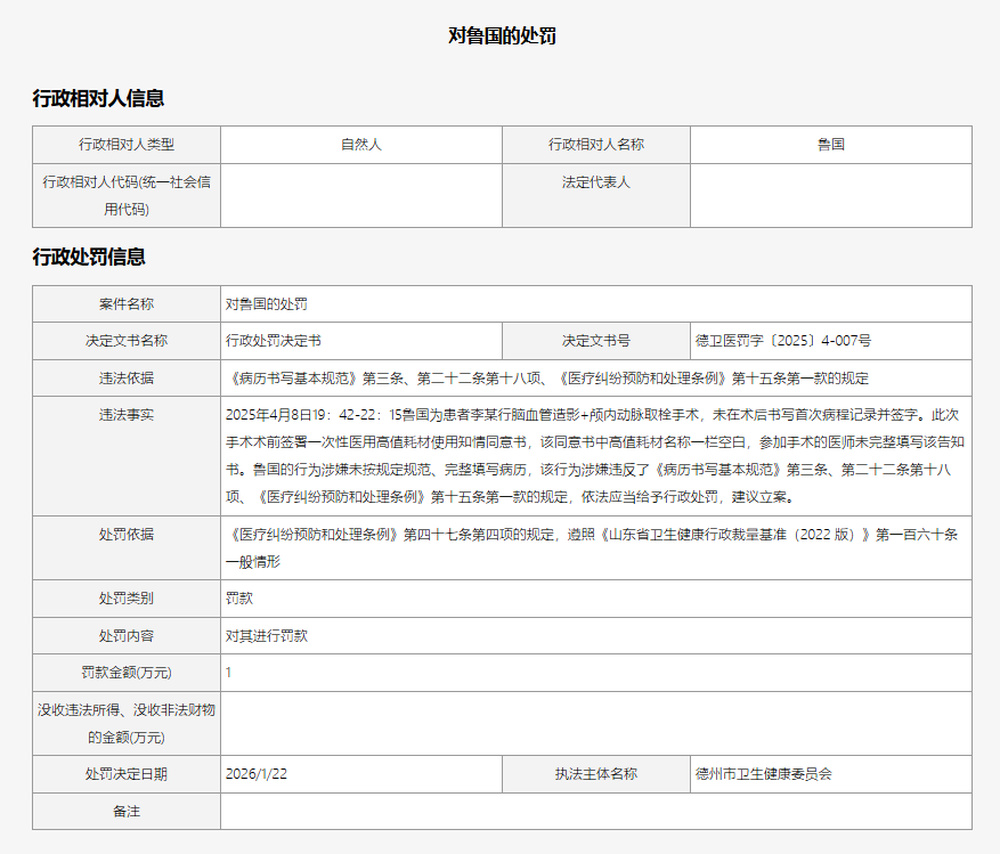Viewport: 1000px width, 854px height.
Task: Click the '处罚依据' row label
Action: (126, 535)
